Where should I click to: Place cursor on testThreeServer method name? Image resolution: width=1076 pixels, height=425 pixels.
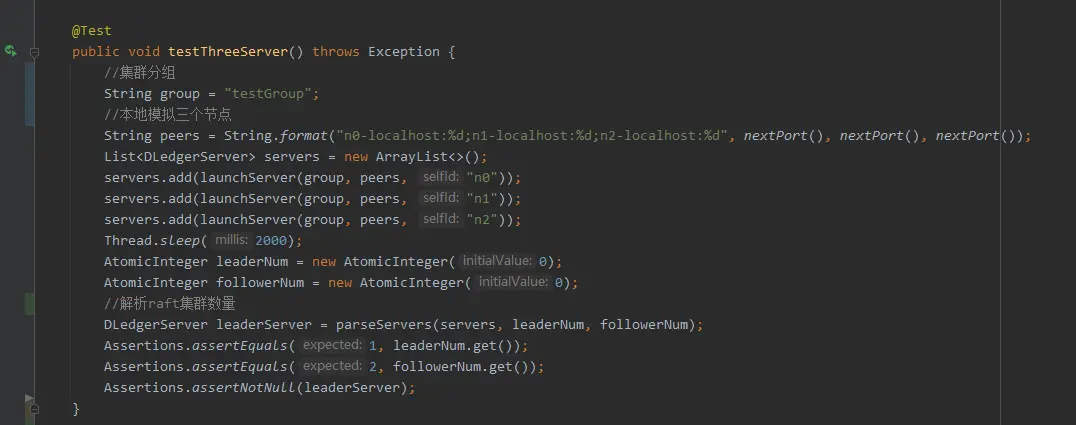tap(228, 51)
